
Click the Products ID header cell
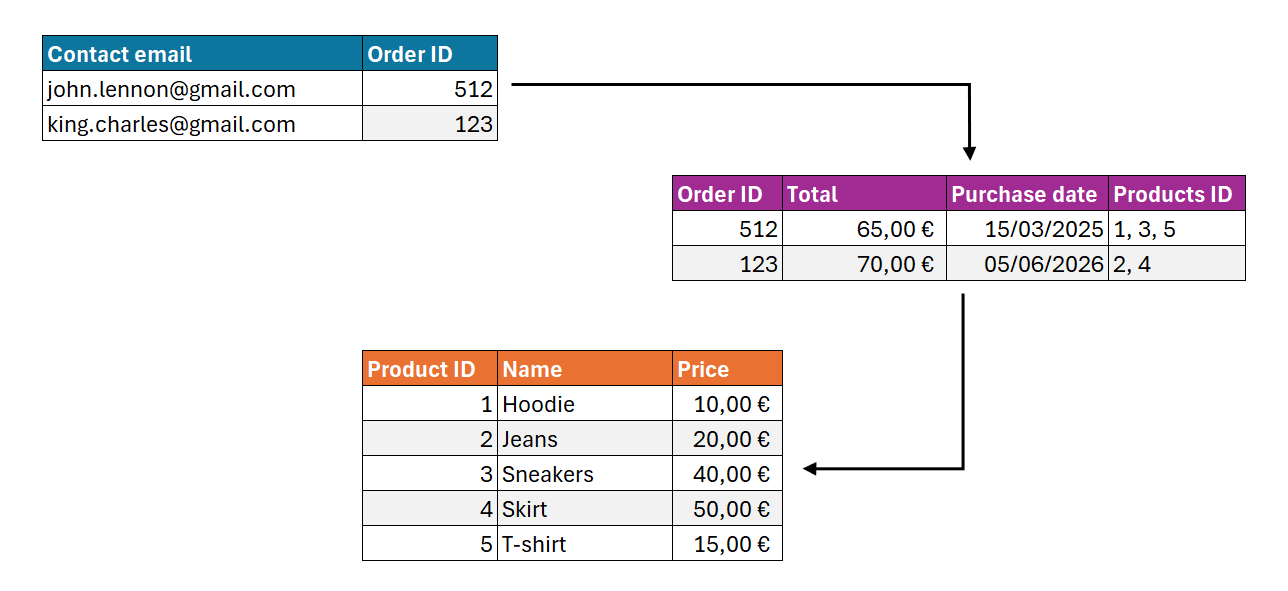click(1176, 194)
